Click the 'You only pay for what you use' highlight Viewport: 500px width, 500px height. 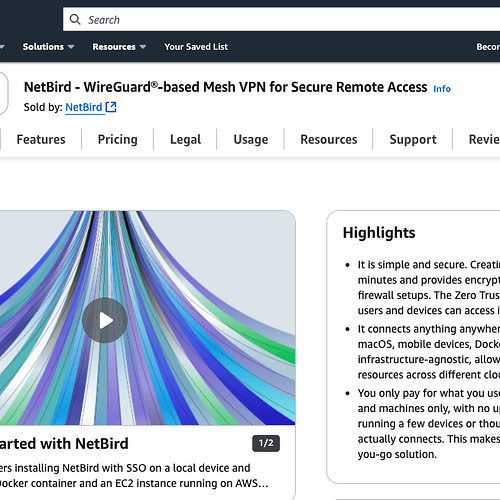(429, 424)
